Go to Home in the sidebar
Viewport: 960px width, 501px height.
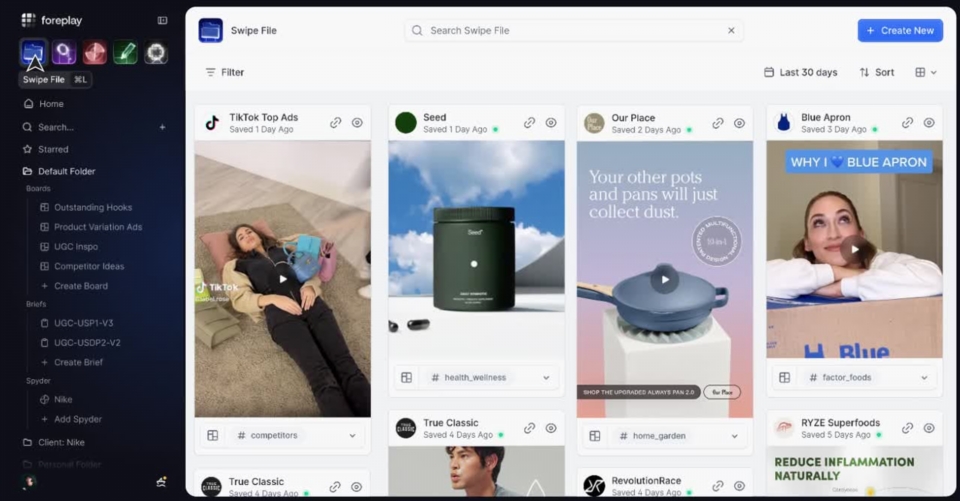[51, 104]
